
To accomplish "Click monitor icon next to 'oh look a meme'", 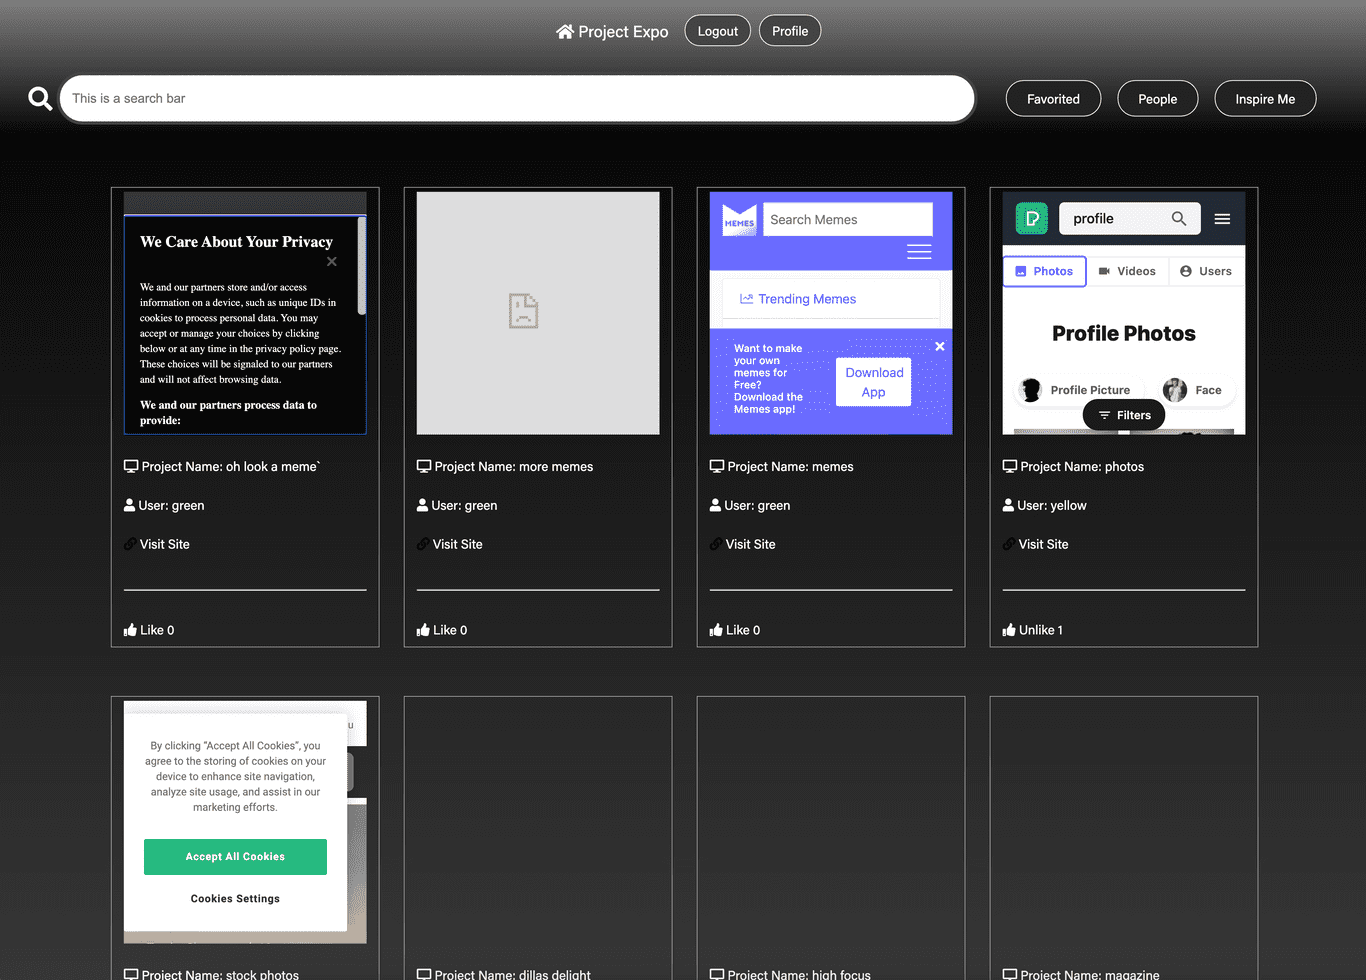I will 131,466.
